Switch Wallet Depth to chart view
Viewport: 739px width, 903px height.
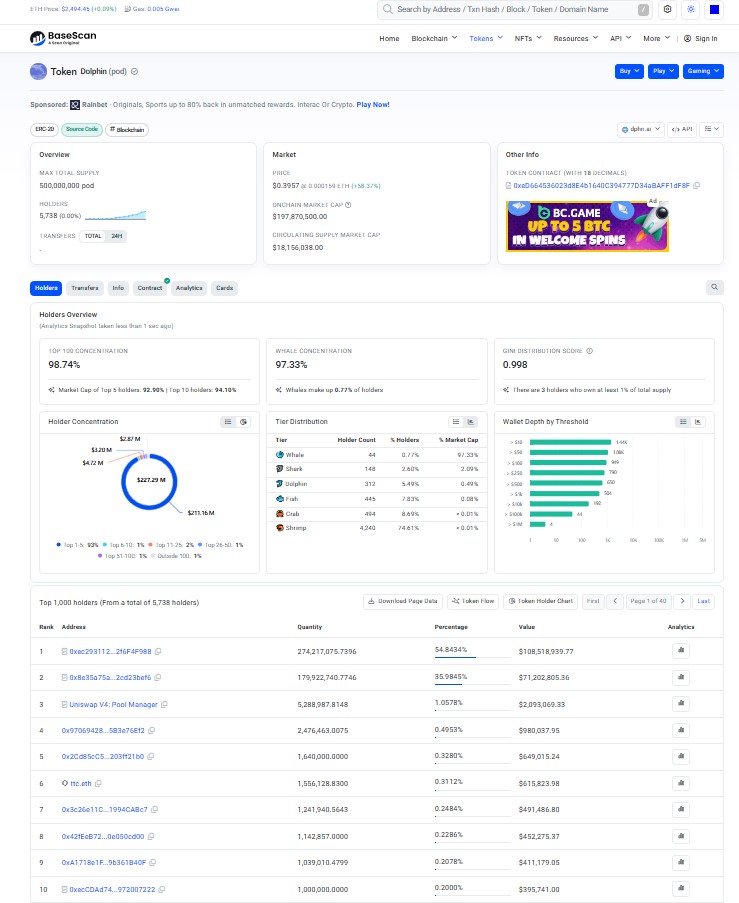pos(698,422)
